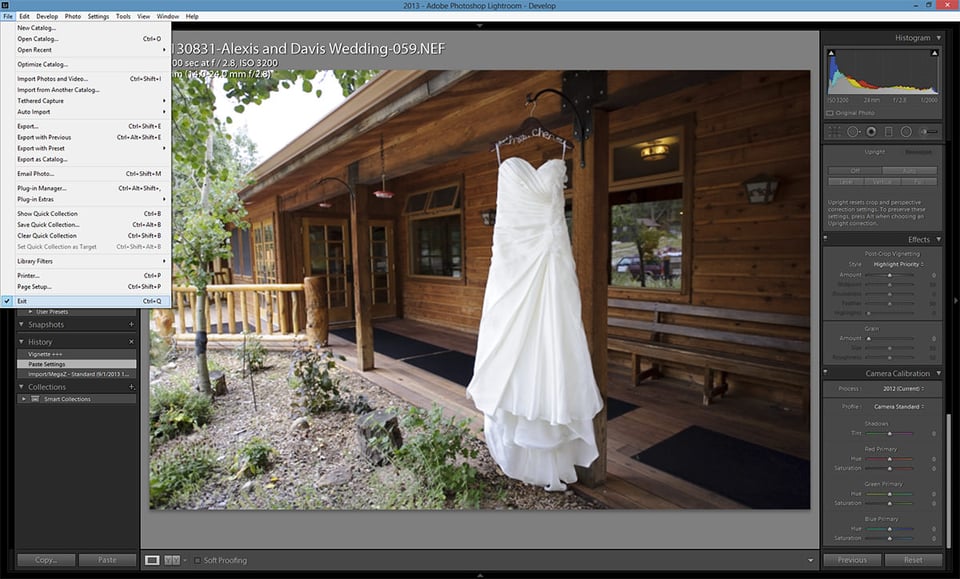Viewport: 960px width, 579px height.
Task: Expand the User Presets folder
Action: pyautogui.click(x=31, y=312)
